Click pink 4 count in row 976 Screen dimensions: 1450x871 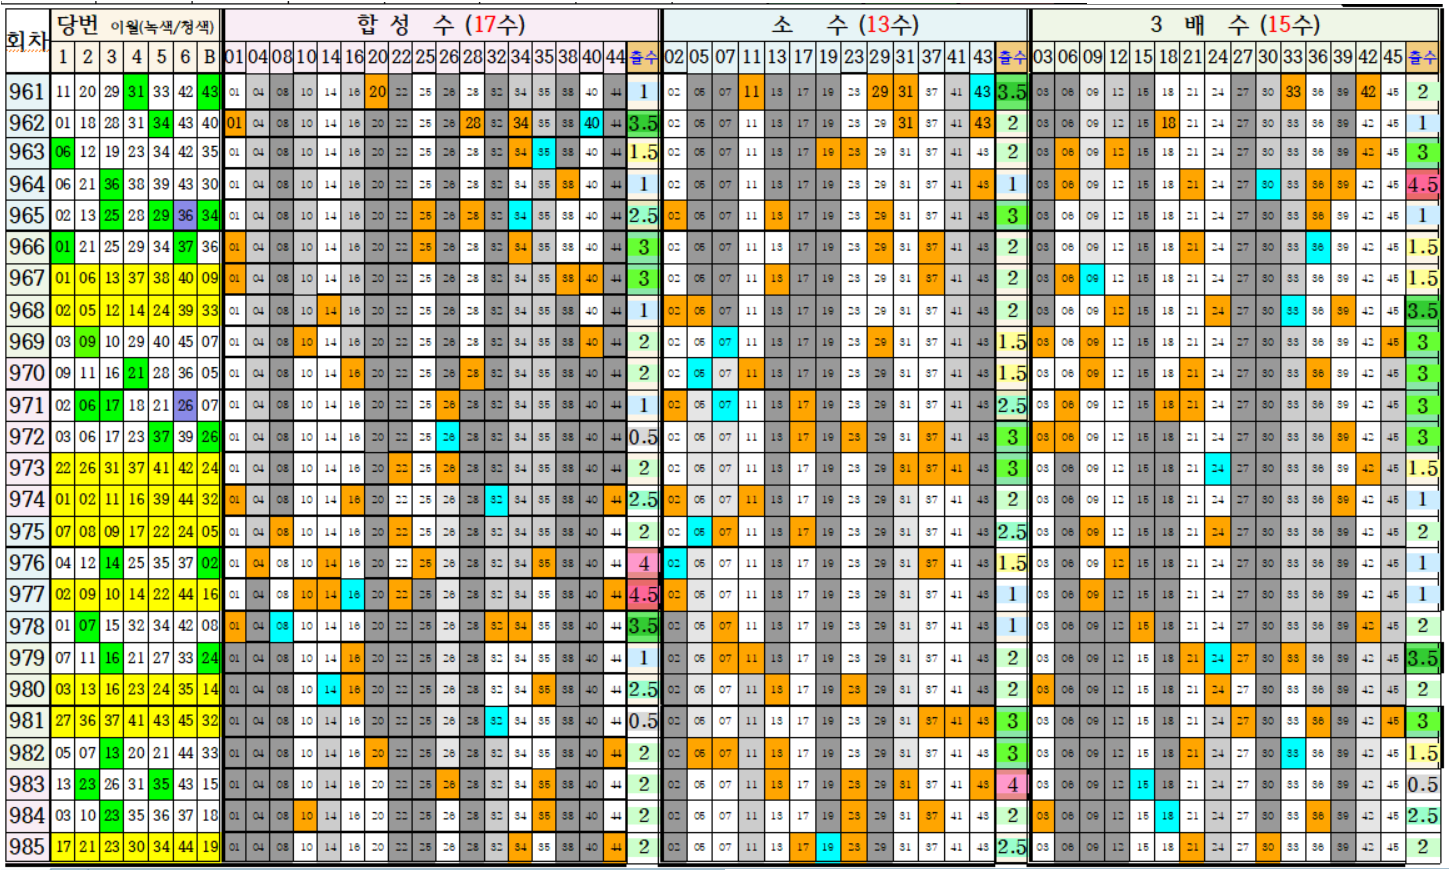643,563
